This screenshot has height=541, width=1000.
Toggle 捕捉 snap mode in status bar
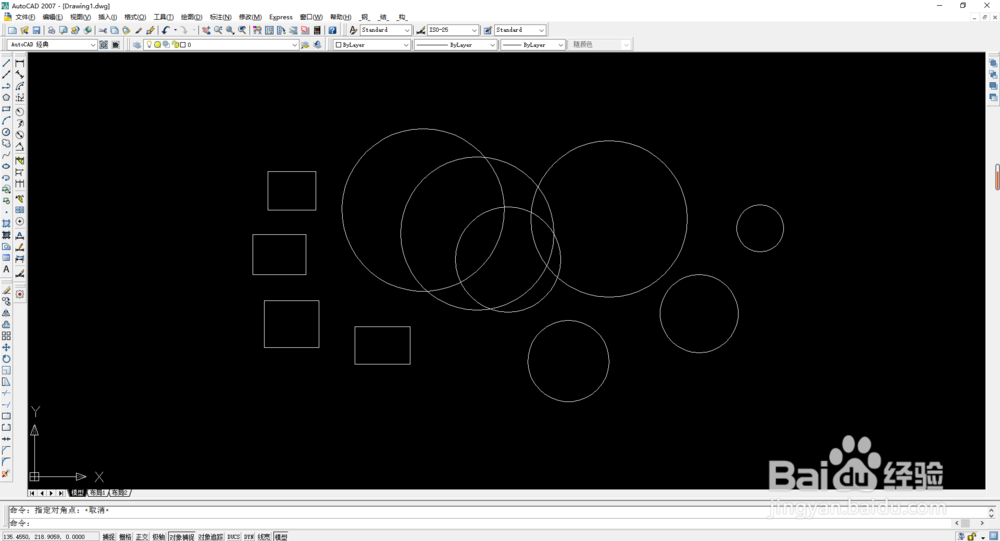tap(109, 537)
